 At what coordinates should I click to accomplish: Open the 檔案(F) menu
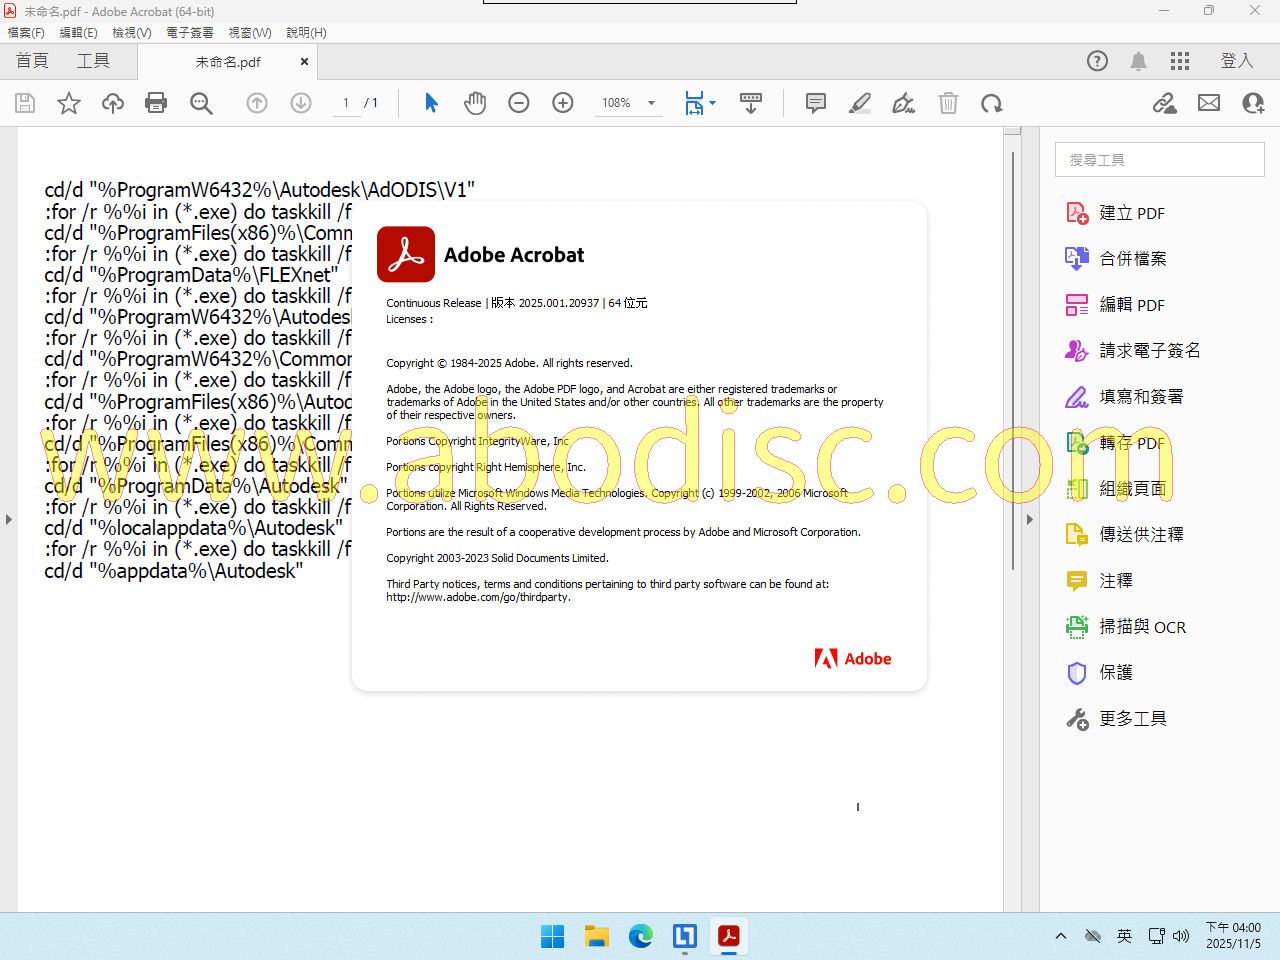[x=26, y=32]
